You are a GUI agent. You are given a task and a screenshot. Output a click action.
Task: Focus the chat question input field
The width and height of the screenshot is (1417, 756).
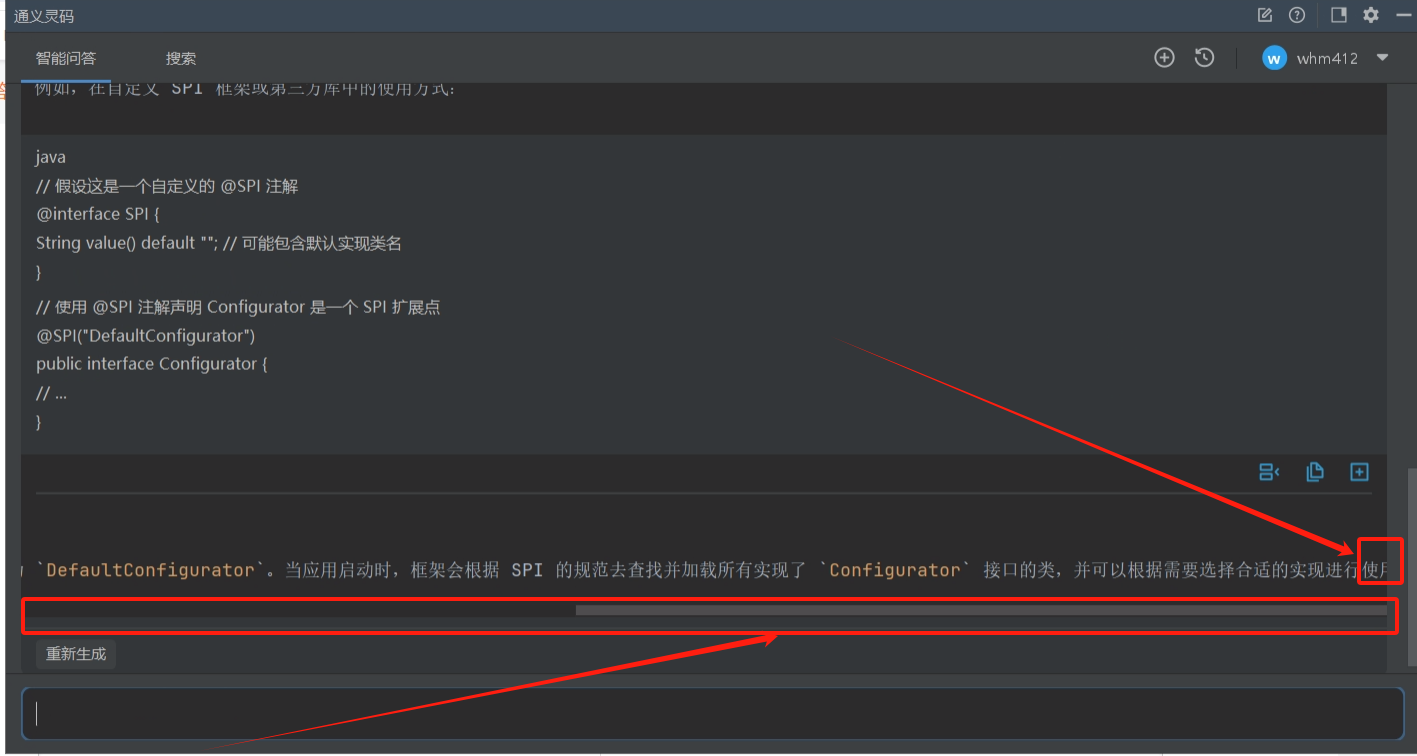click(713, 713)
